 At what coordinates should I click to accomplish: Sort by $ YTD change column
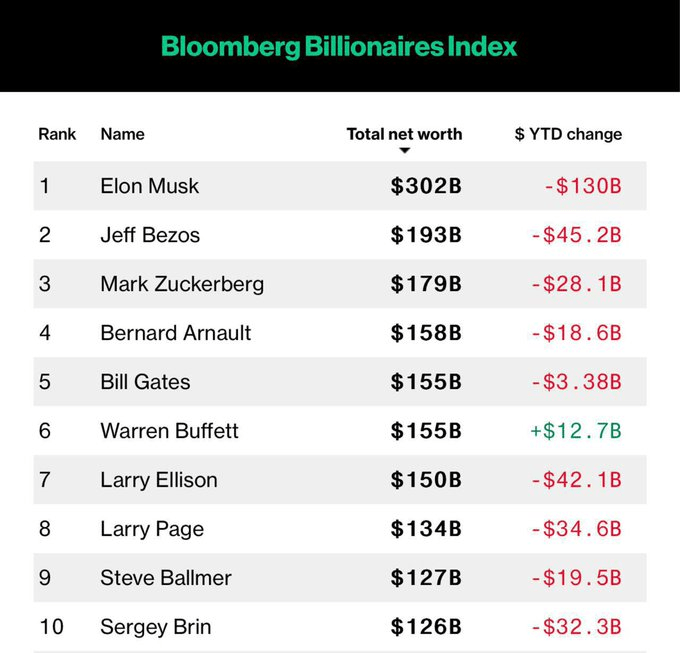tap(568, 134)
